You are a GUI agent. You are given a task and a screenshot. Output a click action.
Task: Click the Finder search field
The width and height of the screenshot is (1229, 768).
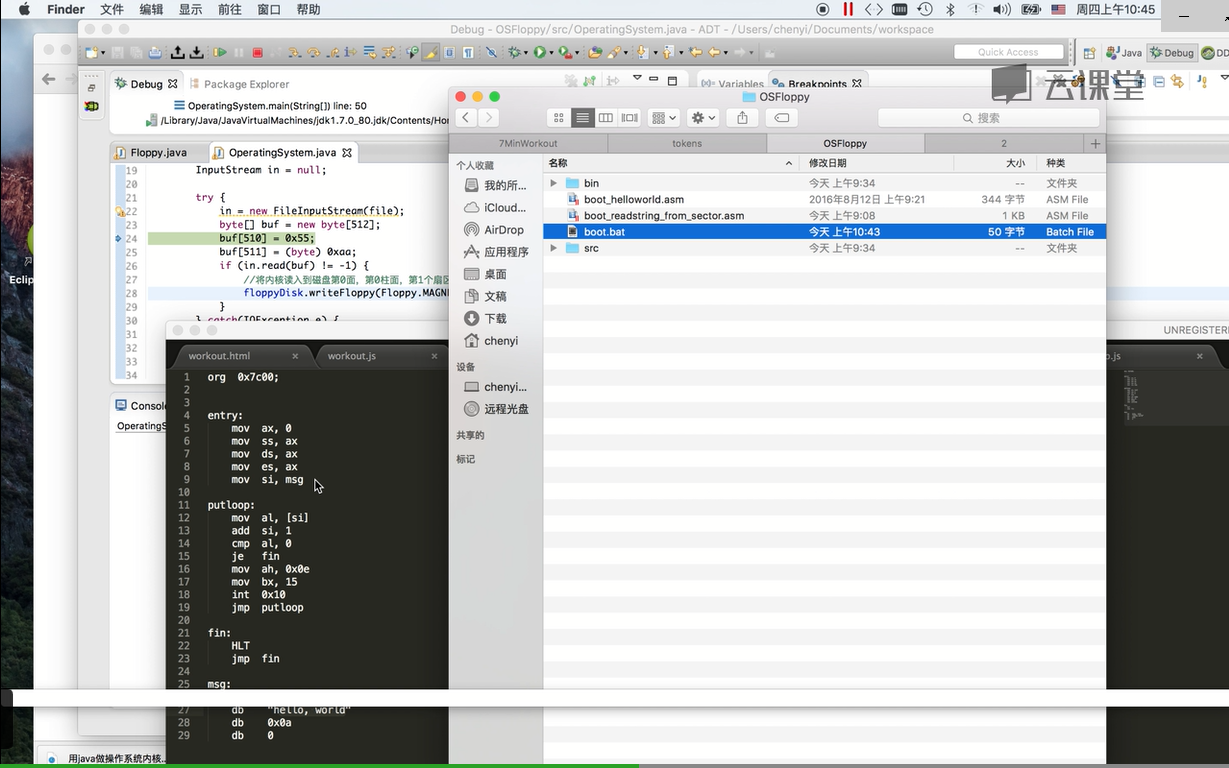coord(987,118)
